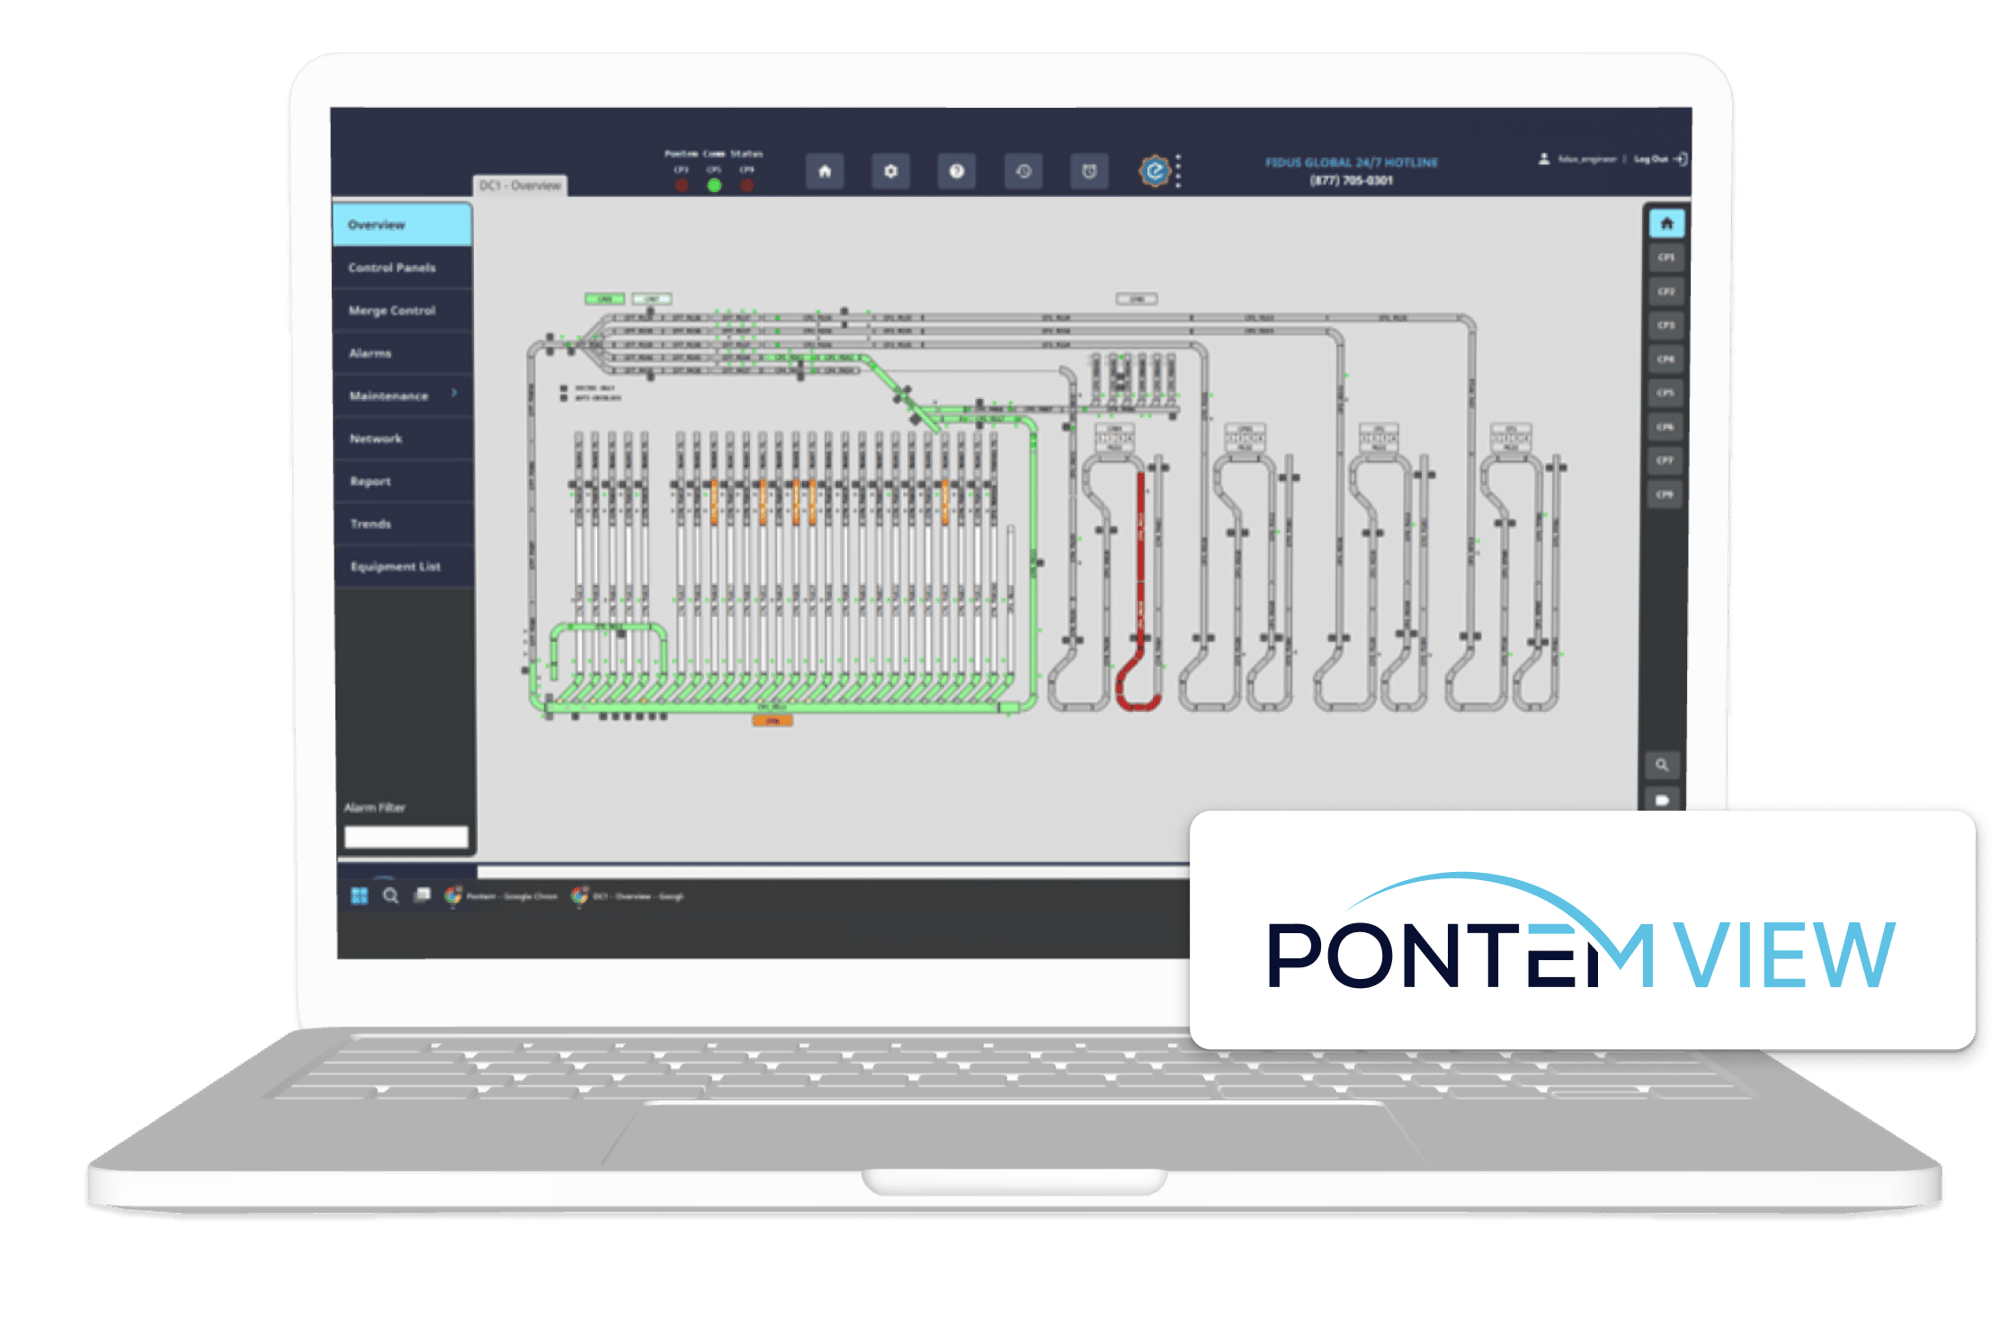The width and height of the screenshot is (2000, 1326).
Task: Select CP6 in right sidebar
Action: tap(1666, 427)
